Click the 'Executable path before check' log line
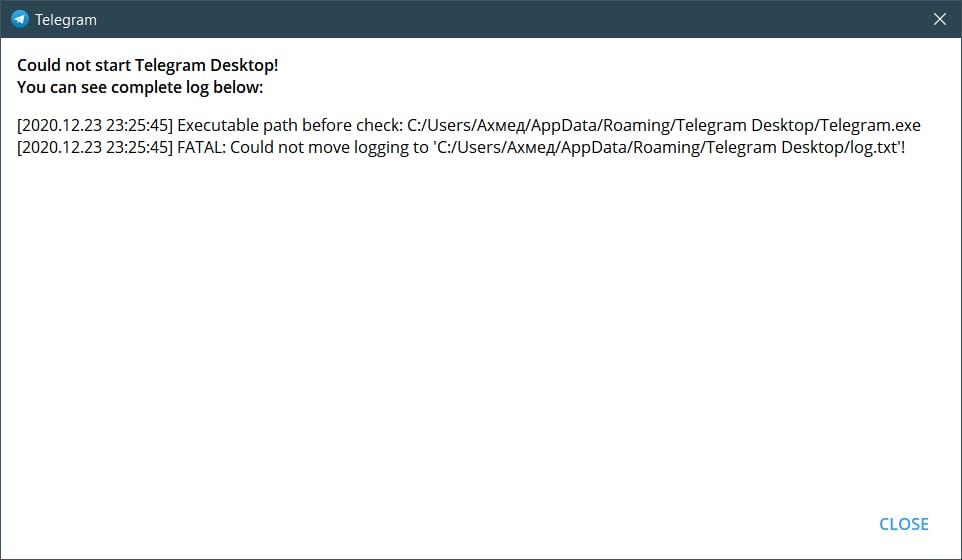962x560 pixels. click(x=469, y=126)
